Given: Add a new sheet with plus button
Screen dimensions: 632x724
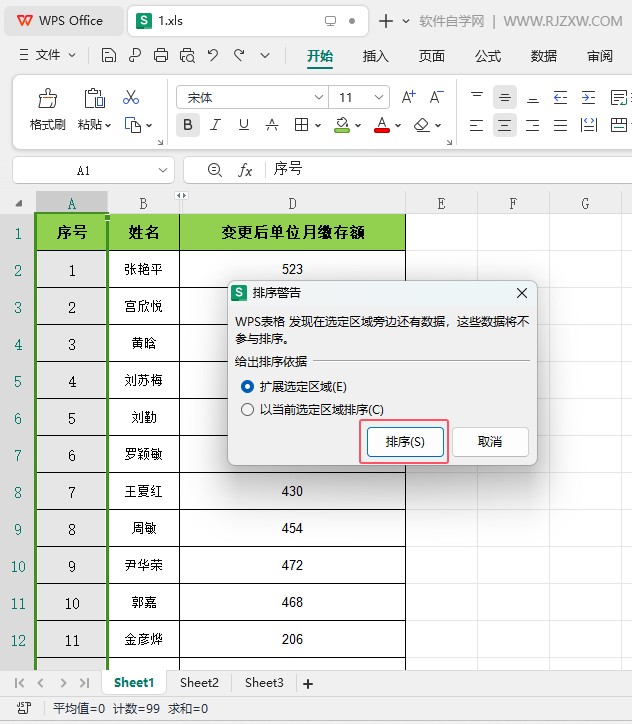Looking at the screenshot, I should coord(308,683).
